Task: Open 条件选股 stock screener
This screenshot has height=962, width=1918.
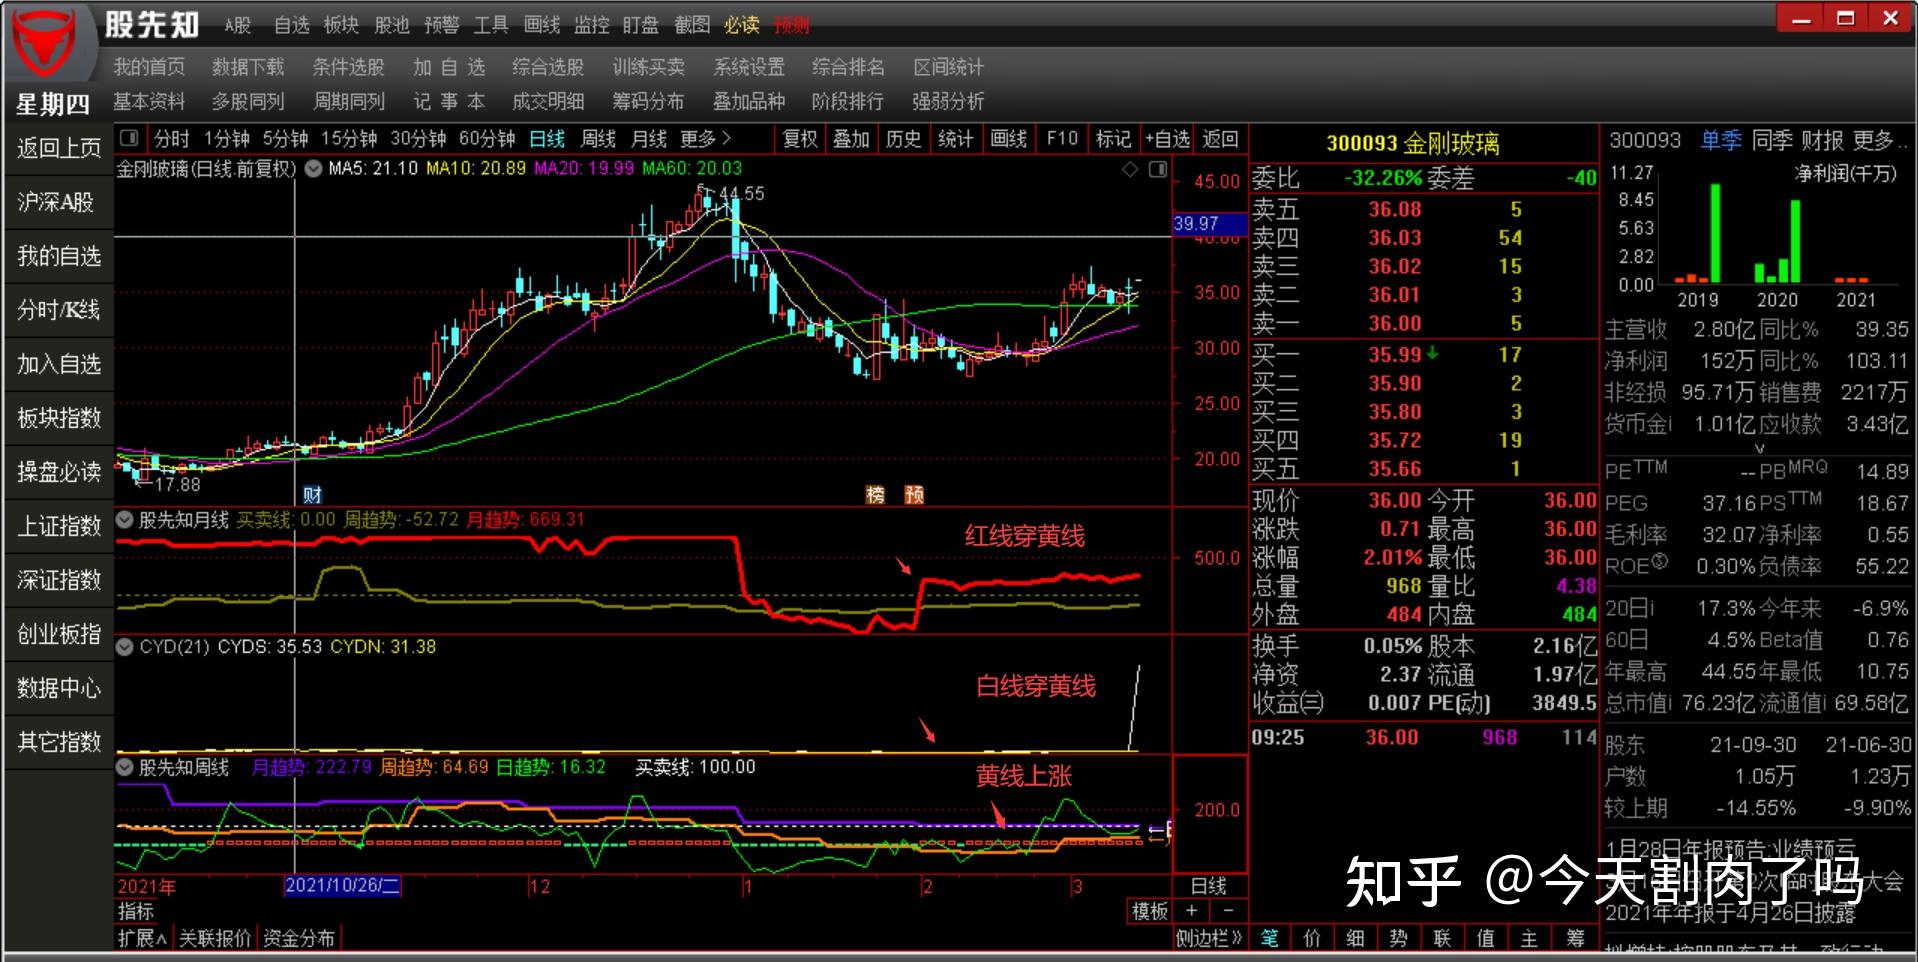Action: [x=348, y=67]
